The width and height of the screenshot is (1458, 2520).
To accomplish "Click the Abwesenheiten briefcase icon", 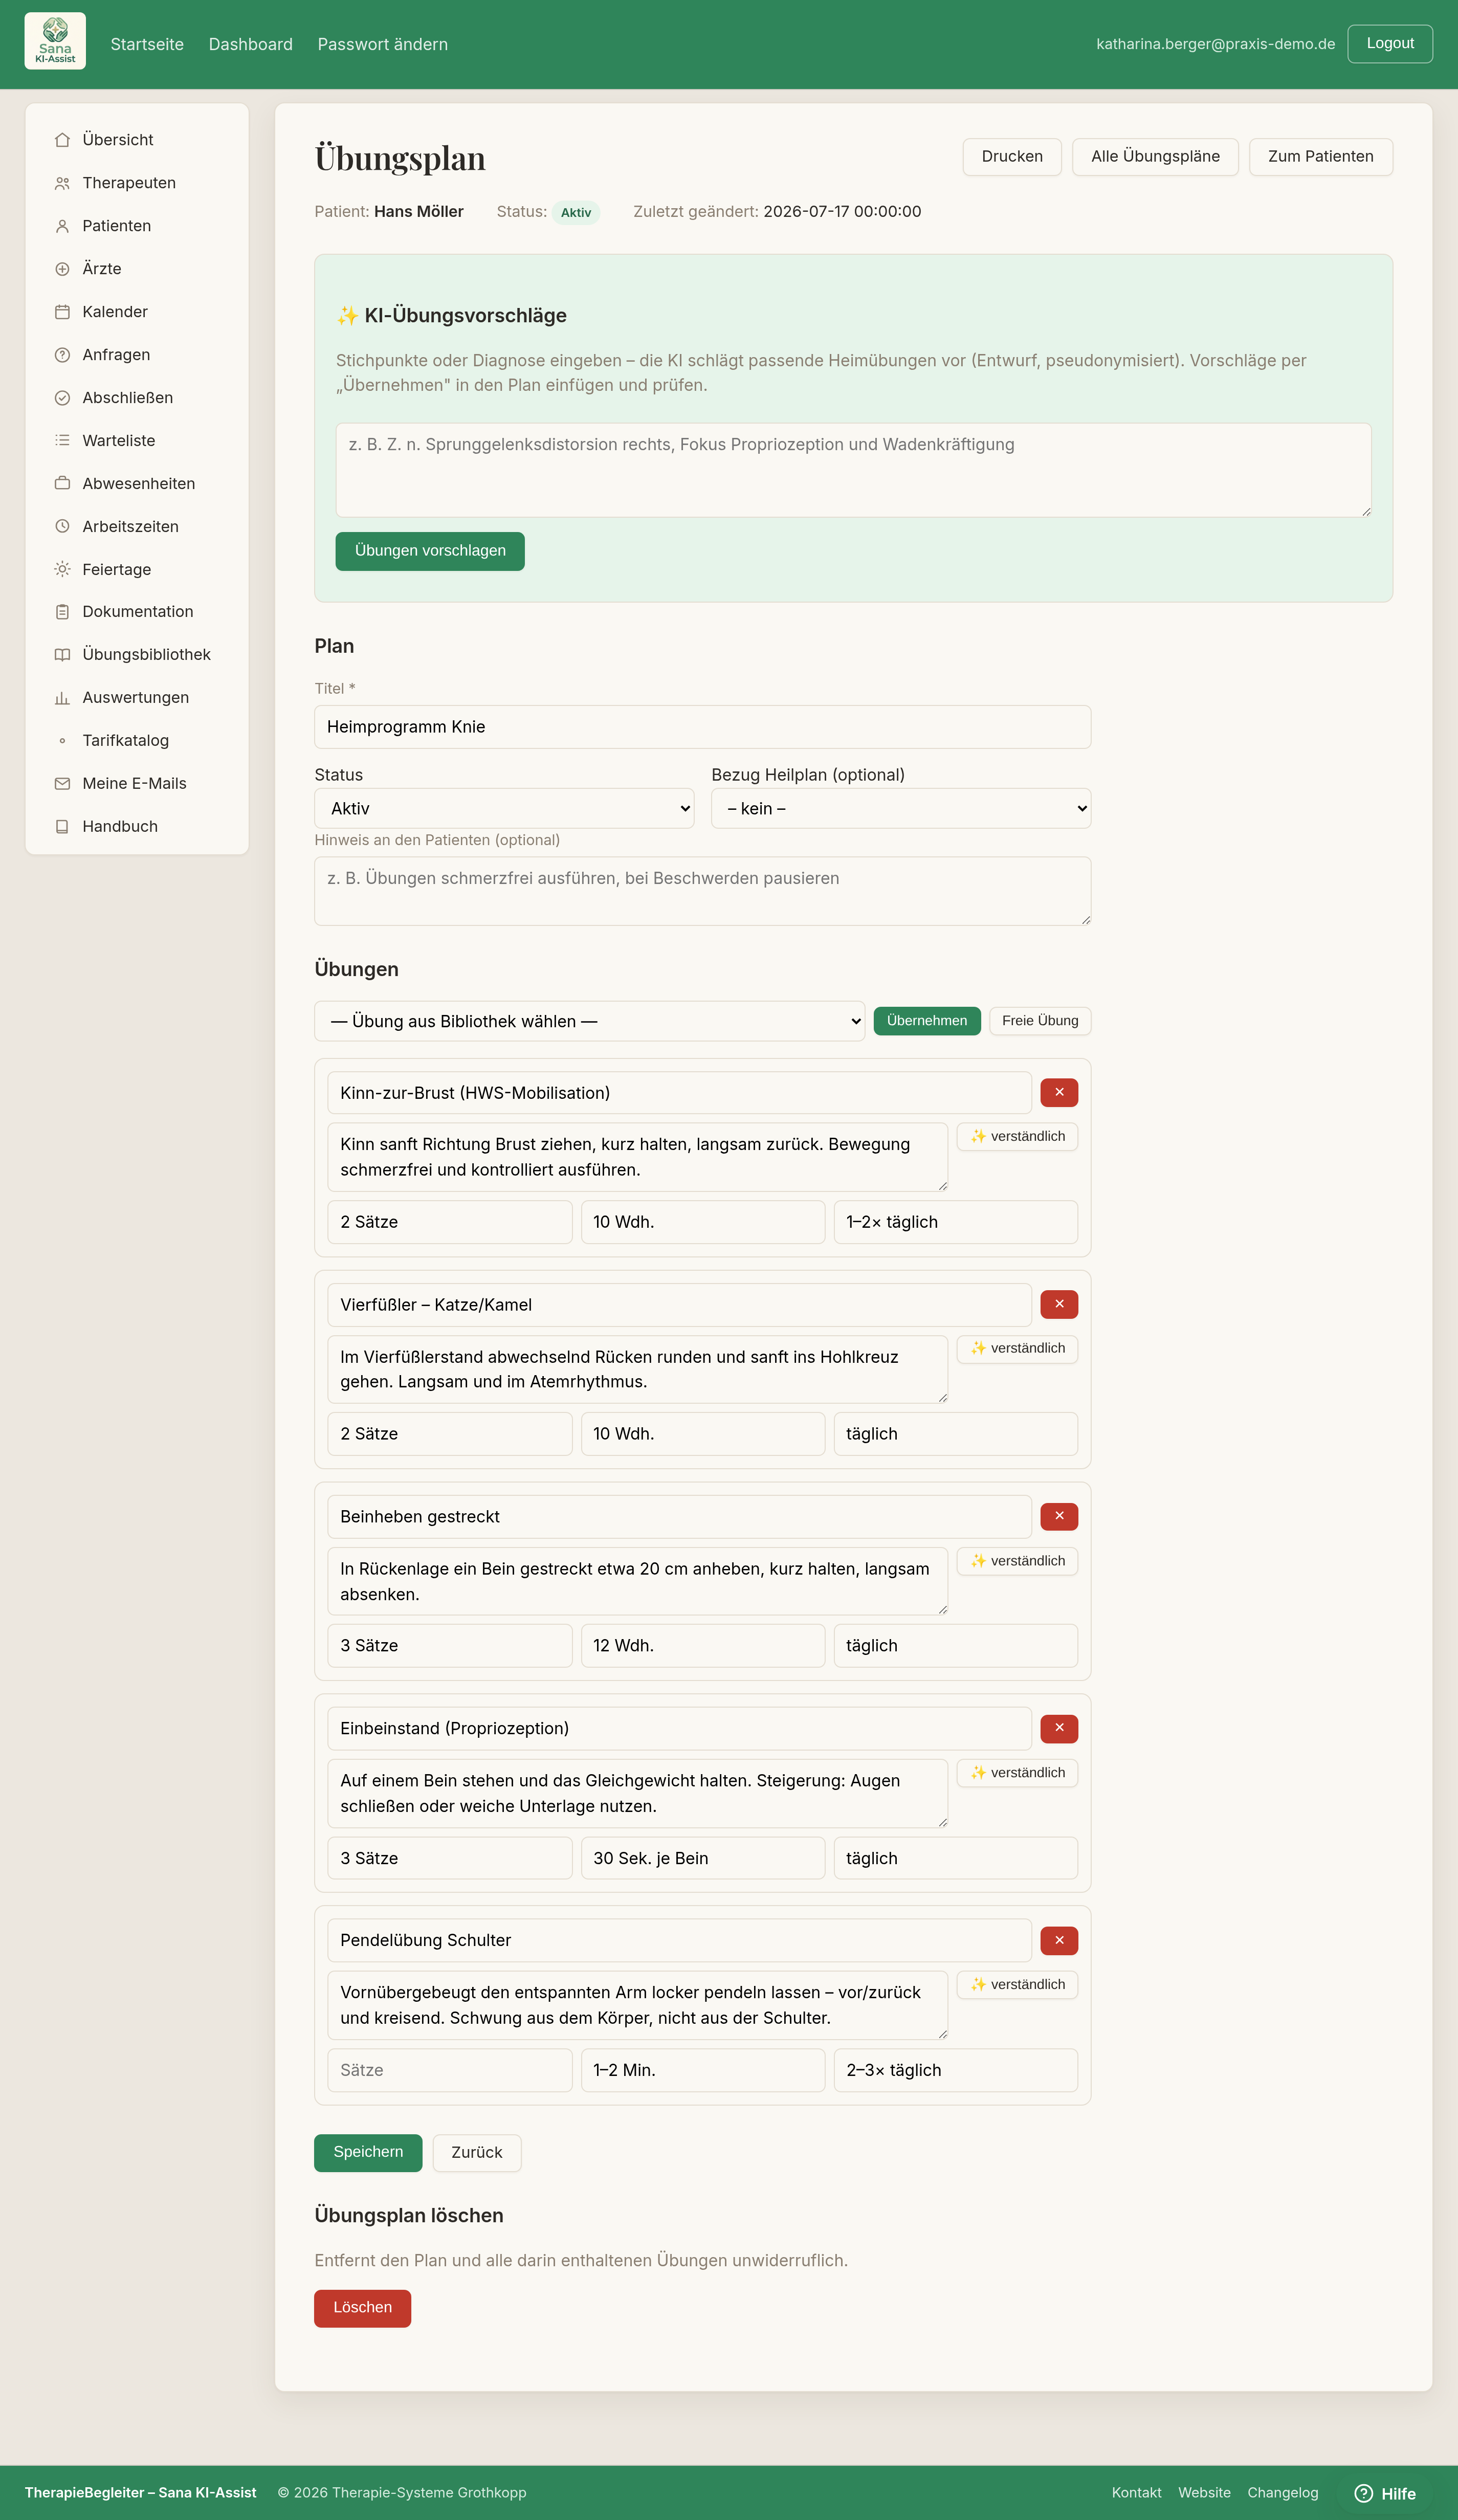I will (62, 484).
